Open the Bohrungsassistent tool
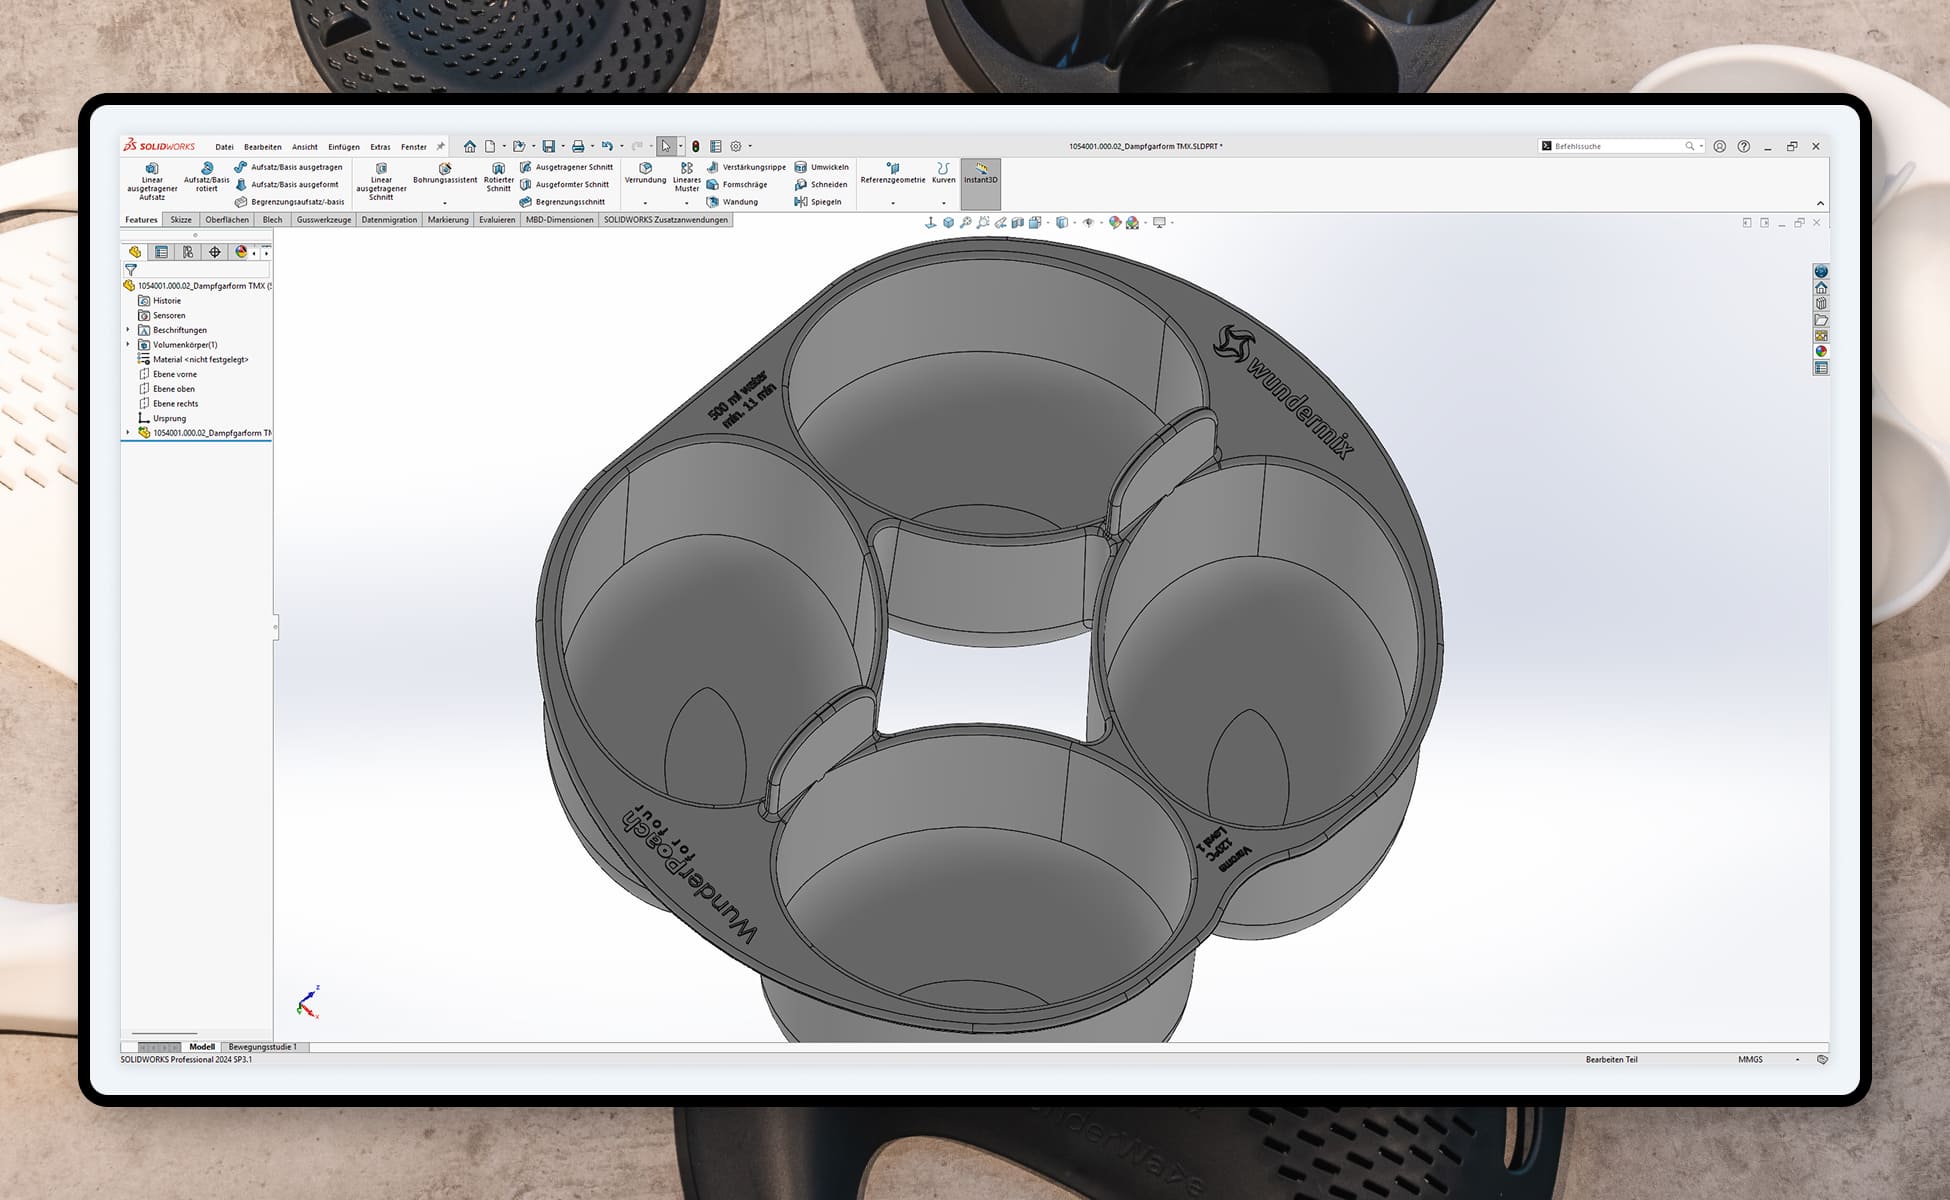 445,173
